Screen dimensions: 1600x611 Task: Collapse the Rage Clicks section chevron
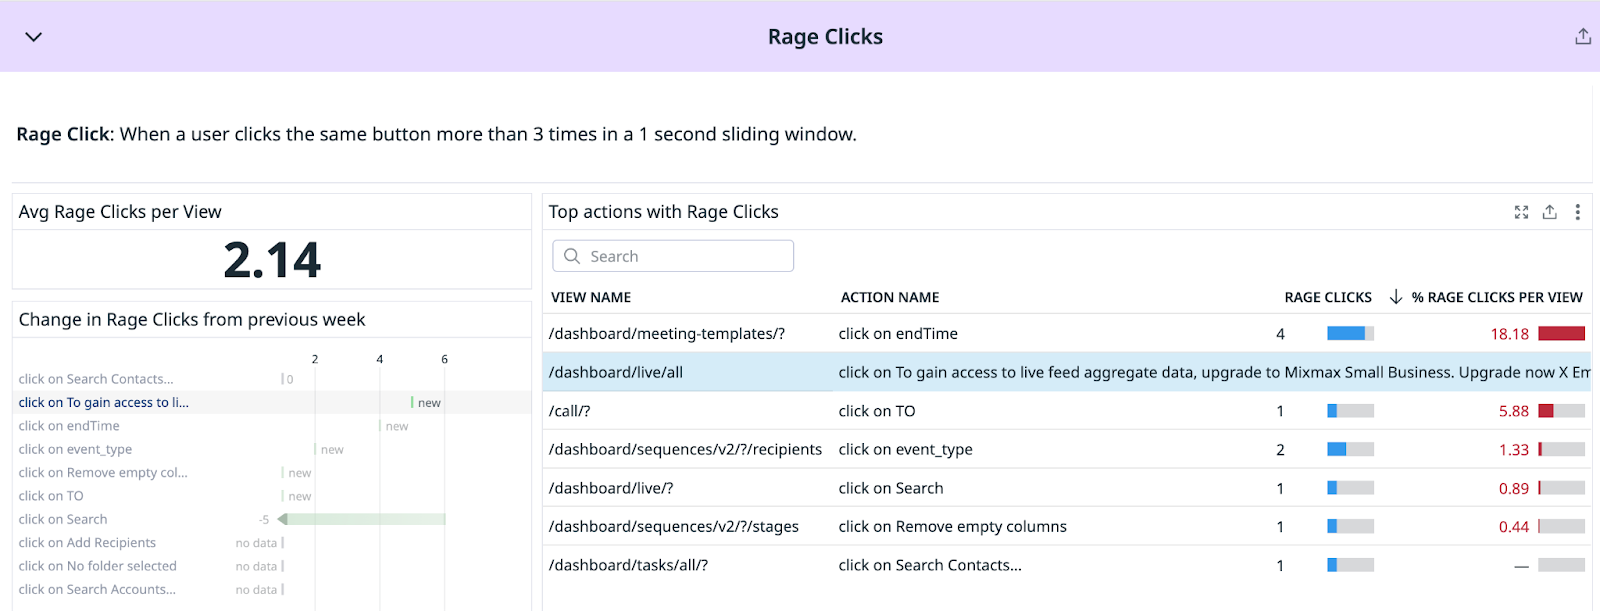pyautogui.click(x=33, y=37)
